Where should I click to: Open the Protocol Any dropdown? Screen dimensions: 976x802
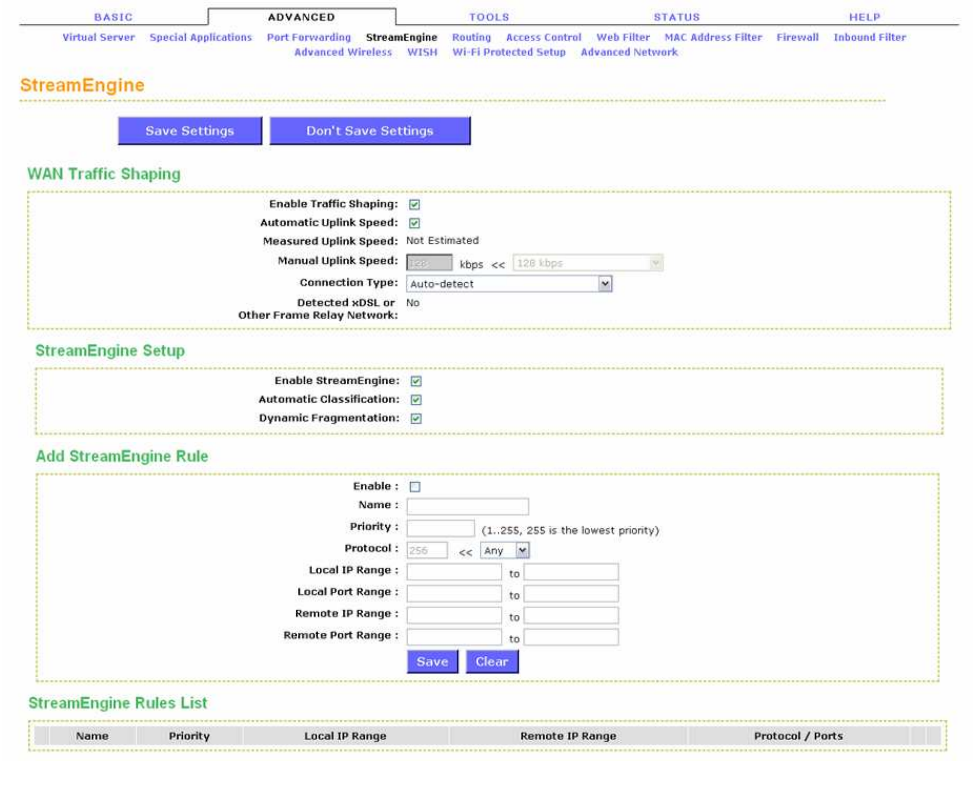(505, 550)
